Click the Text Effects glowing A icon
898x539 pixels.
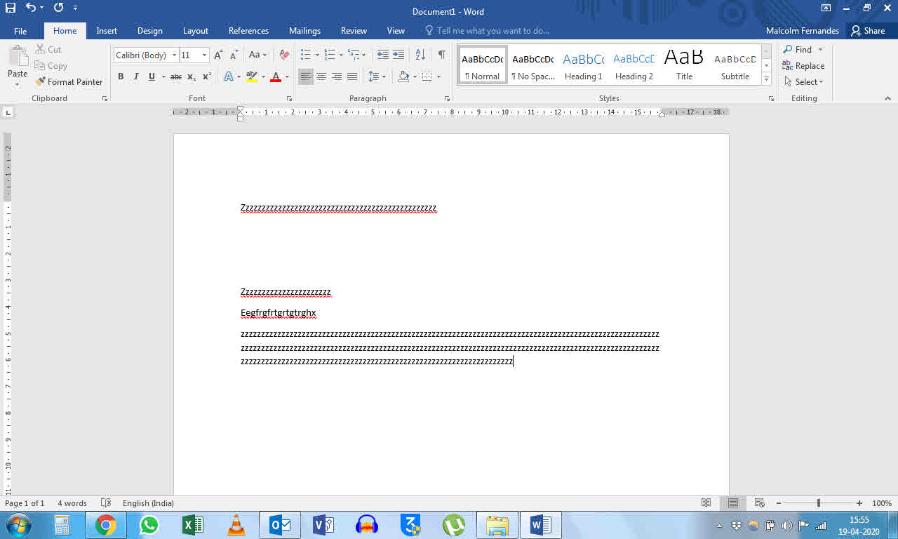(229, 76)
